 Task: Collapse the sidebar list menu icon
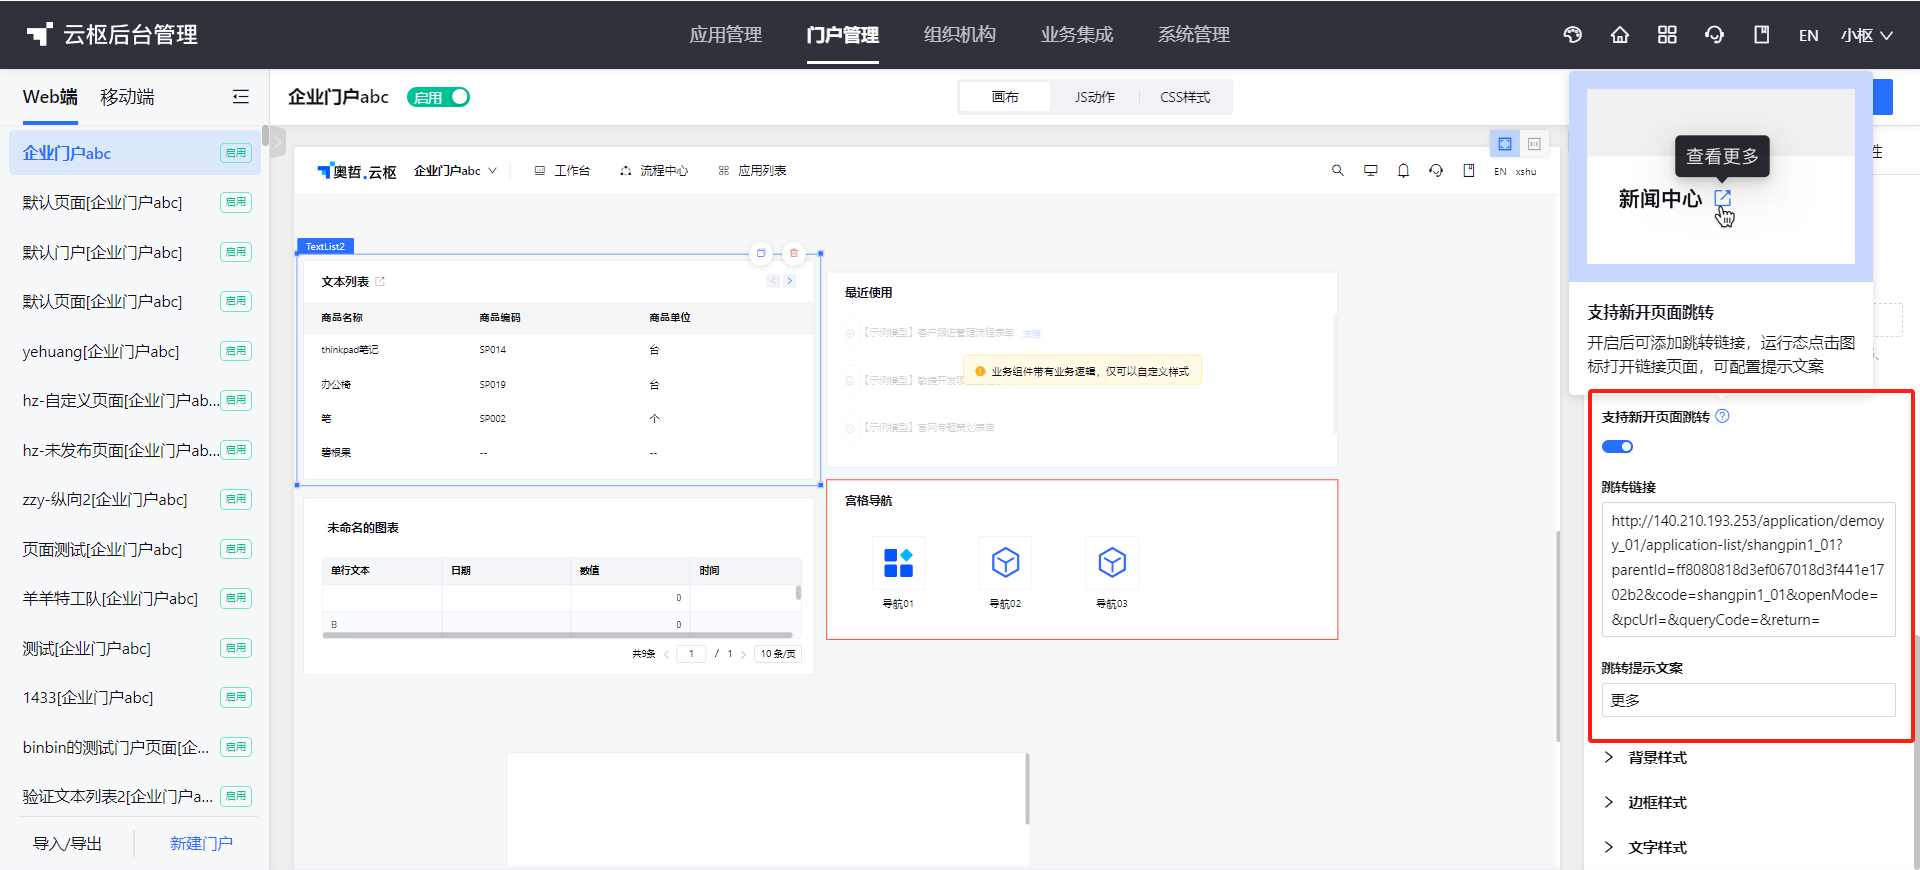240,97
